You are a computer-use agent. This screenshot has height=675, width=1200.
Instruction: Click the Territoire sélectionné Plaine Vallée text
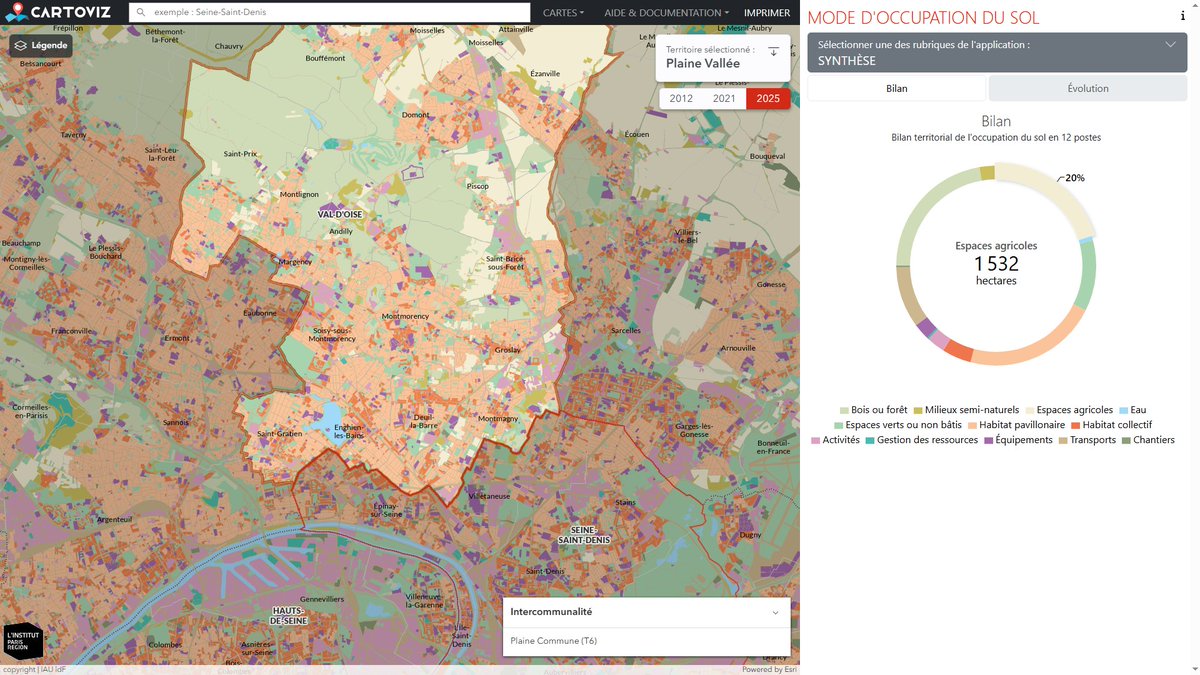click(x=710, y=56)
